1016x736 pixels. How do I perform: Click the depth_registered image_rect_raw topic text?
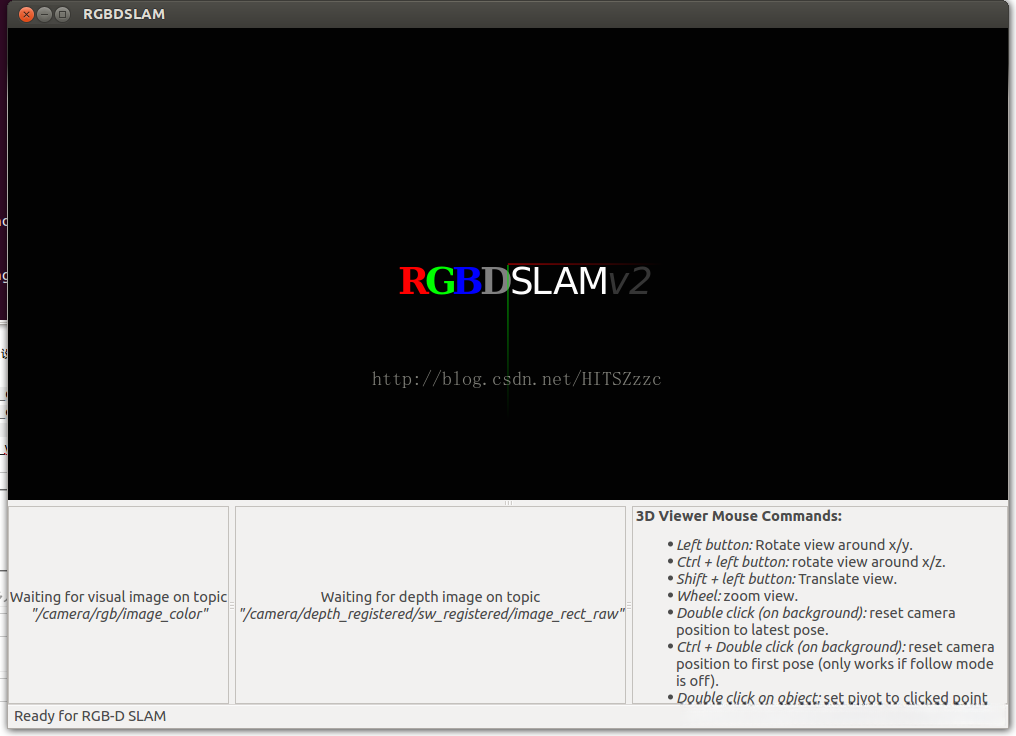pos(432,614)
